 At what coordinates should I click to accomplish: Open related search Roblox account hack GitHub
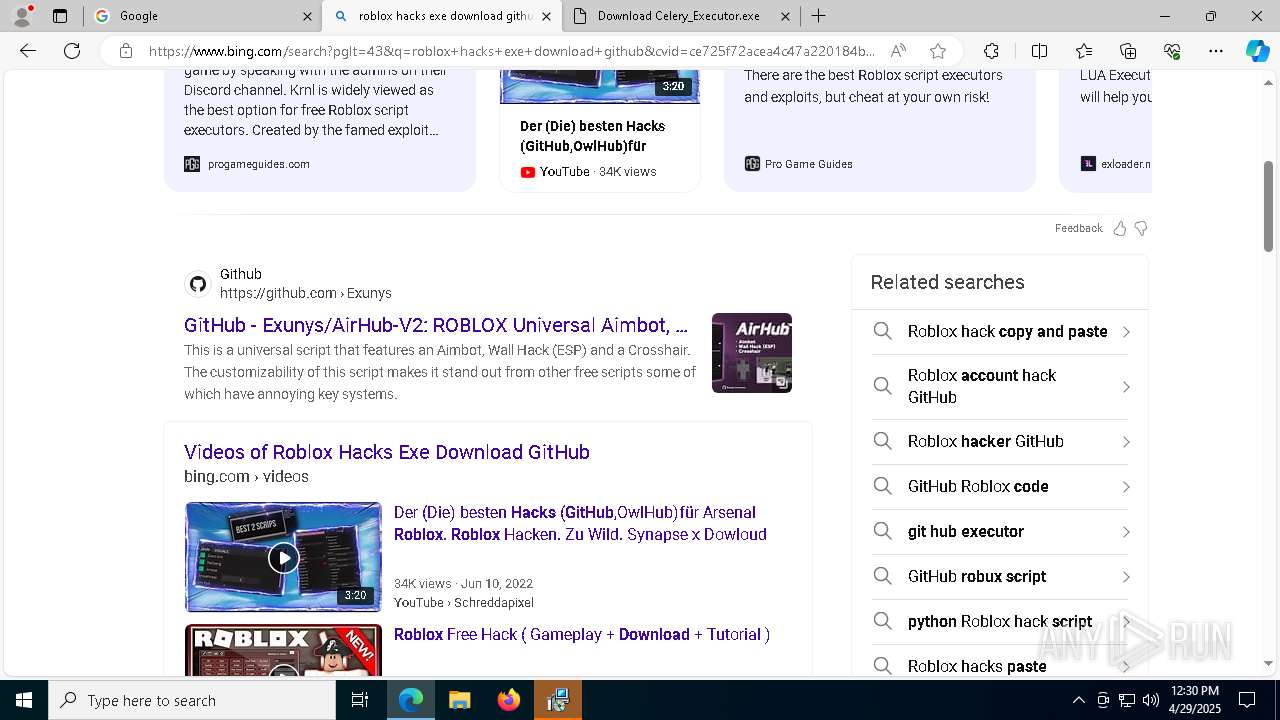pyautogui.click(x=1001, y=386)
